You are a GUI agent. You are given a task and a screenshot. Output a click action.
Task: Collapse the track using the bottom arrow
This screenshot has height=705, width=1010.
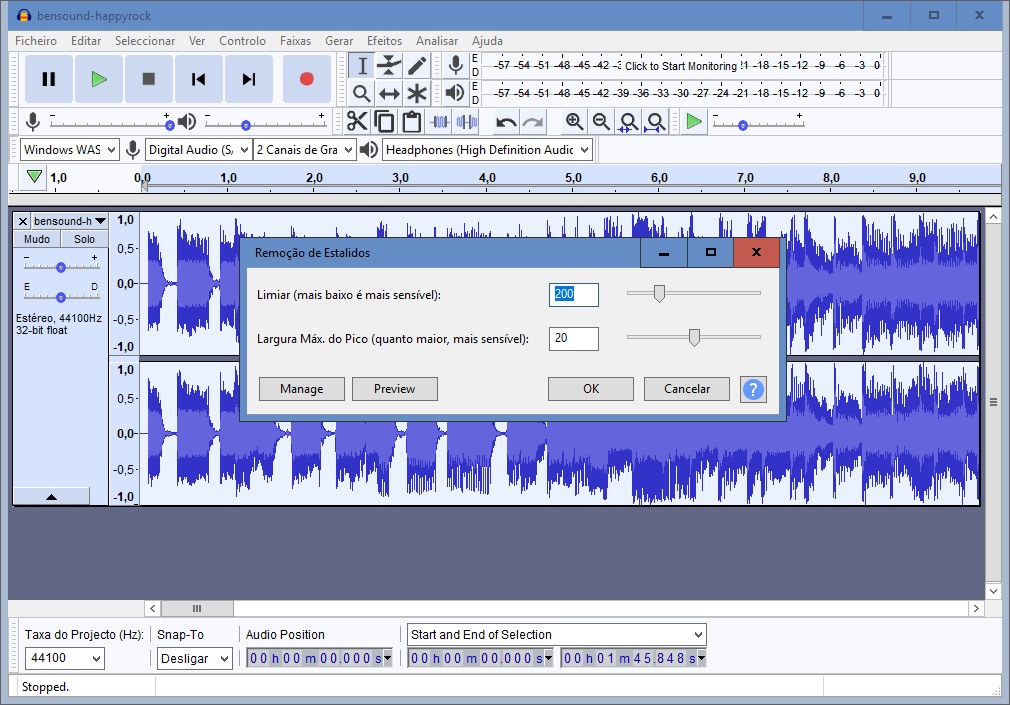point(52,497)
